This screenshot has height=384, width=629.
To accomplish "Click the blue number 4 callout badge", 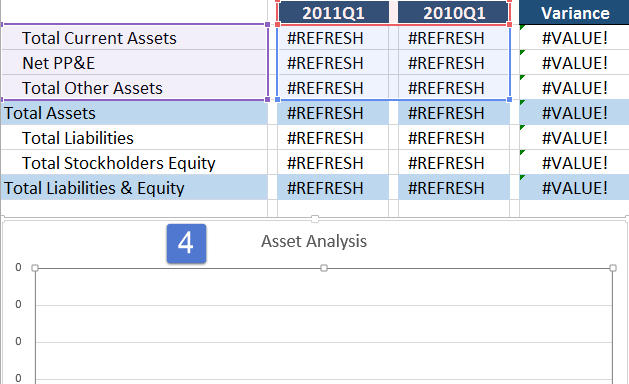I will point(187,244).
